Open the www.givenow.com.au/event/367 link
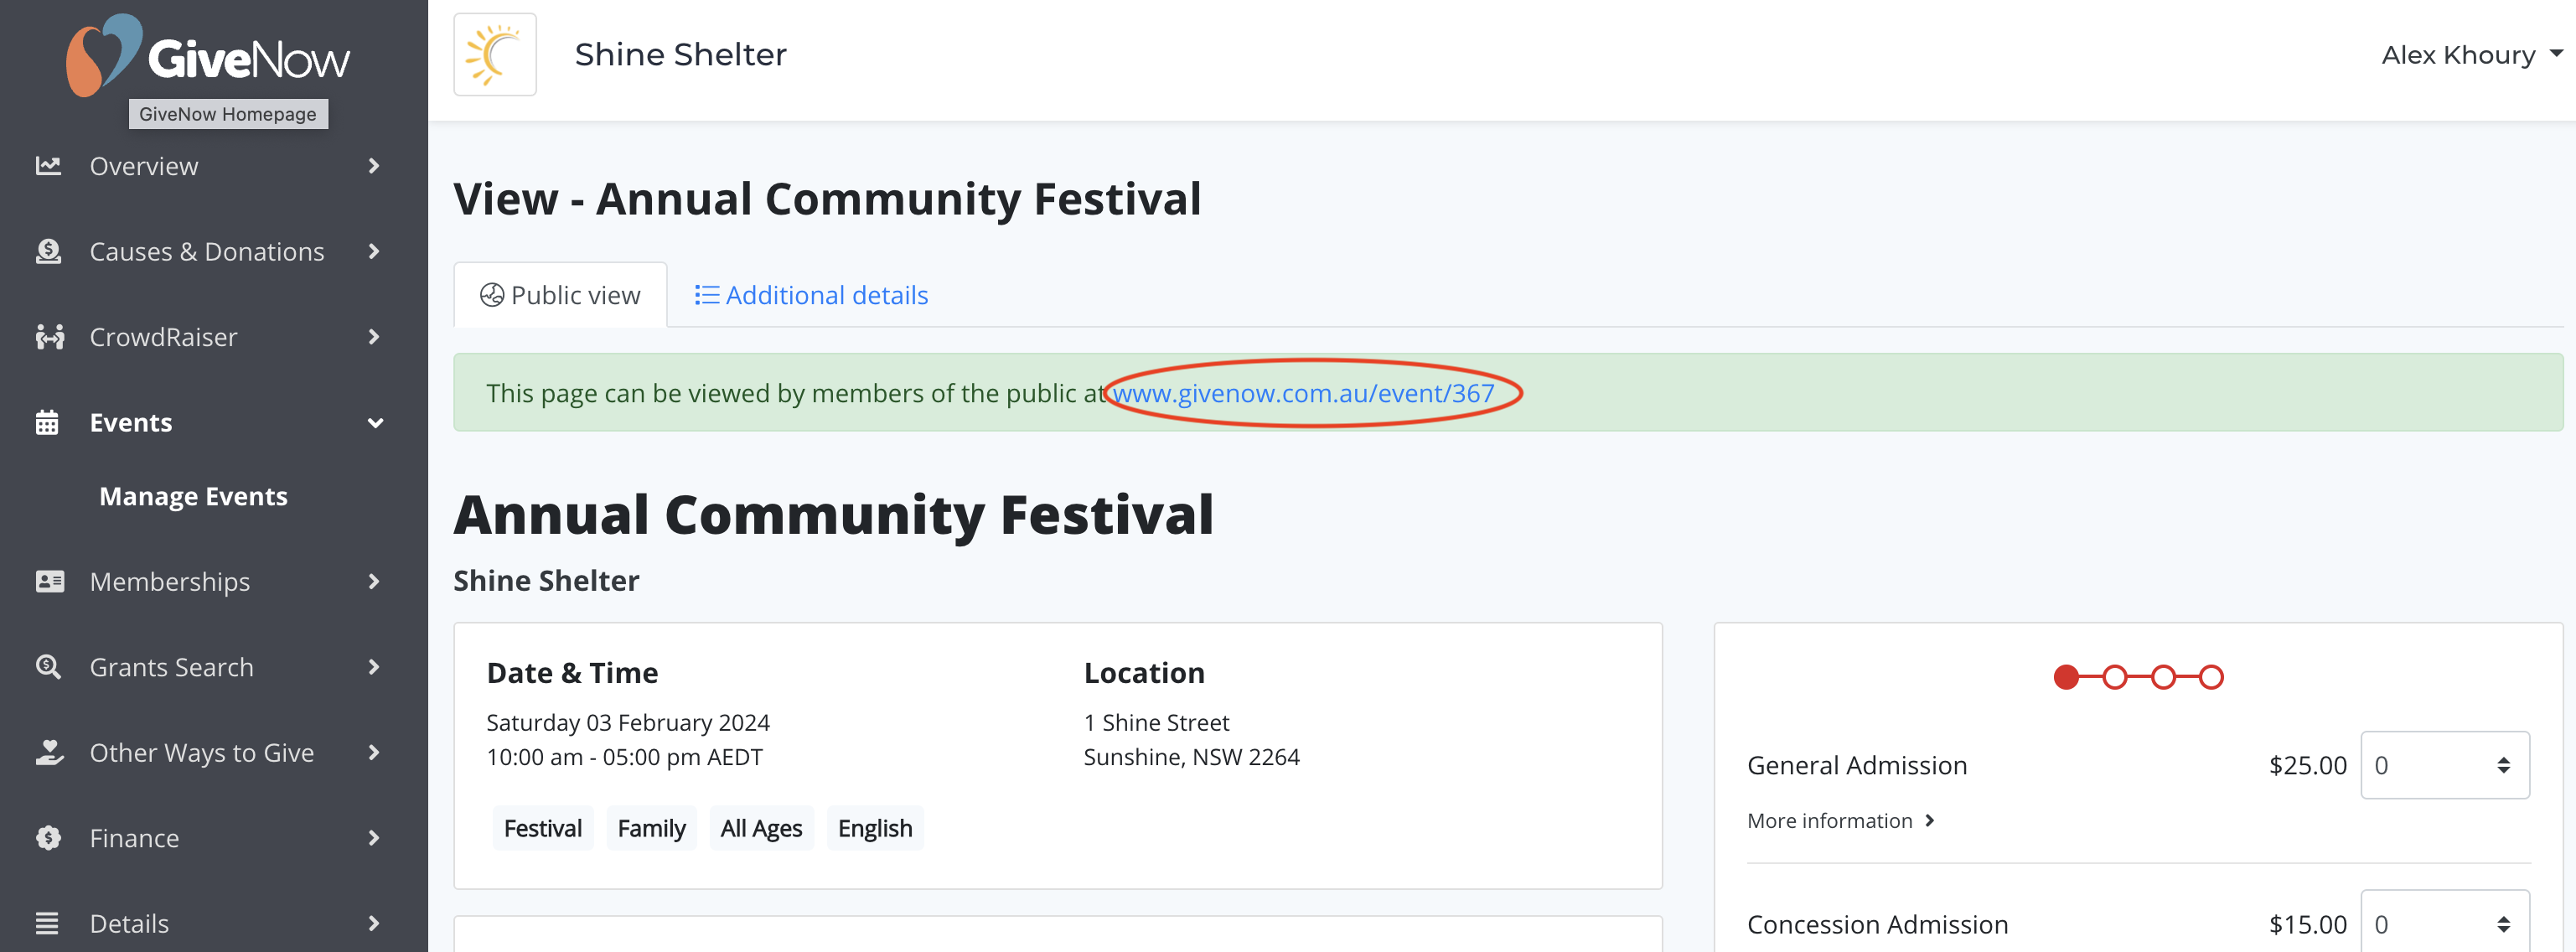This screenshot has width=2576, height=952. pyautogui.click(x=1303, y=393)
